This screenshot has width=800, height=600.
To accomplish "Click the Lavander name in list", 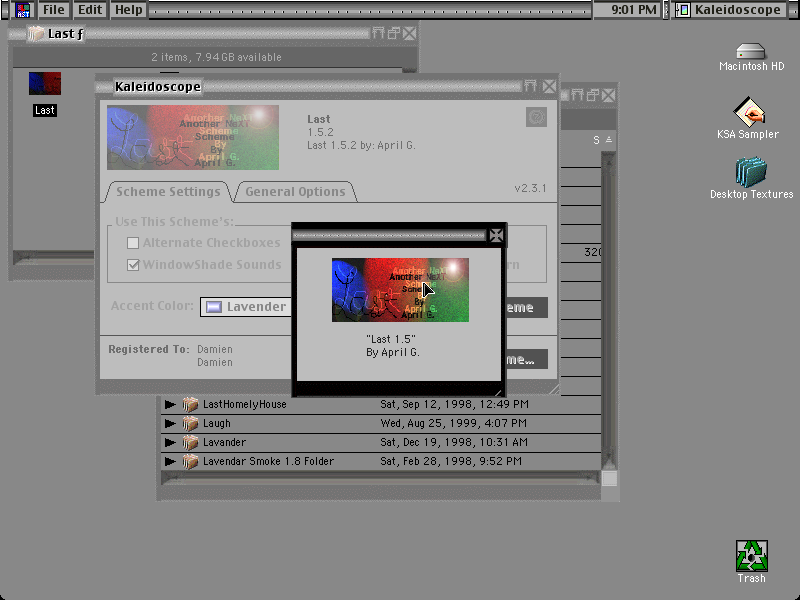I will pos(224,442).
